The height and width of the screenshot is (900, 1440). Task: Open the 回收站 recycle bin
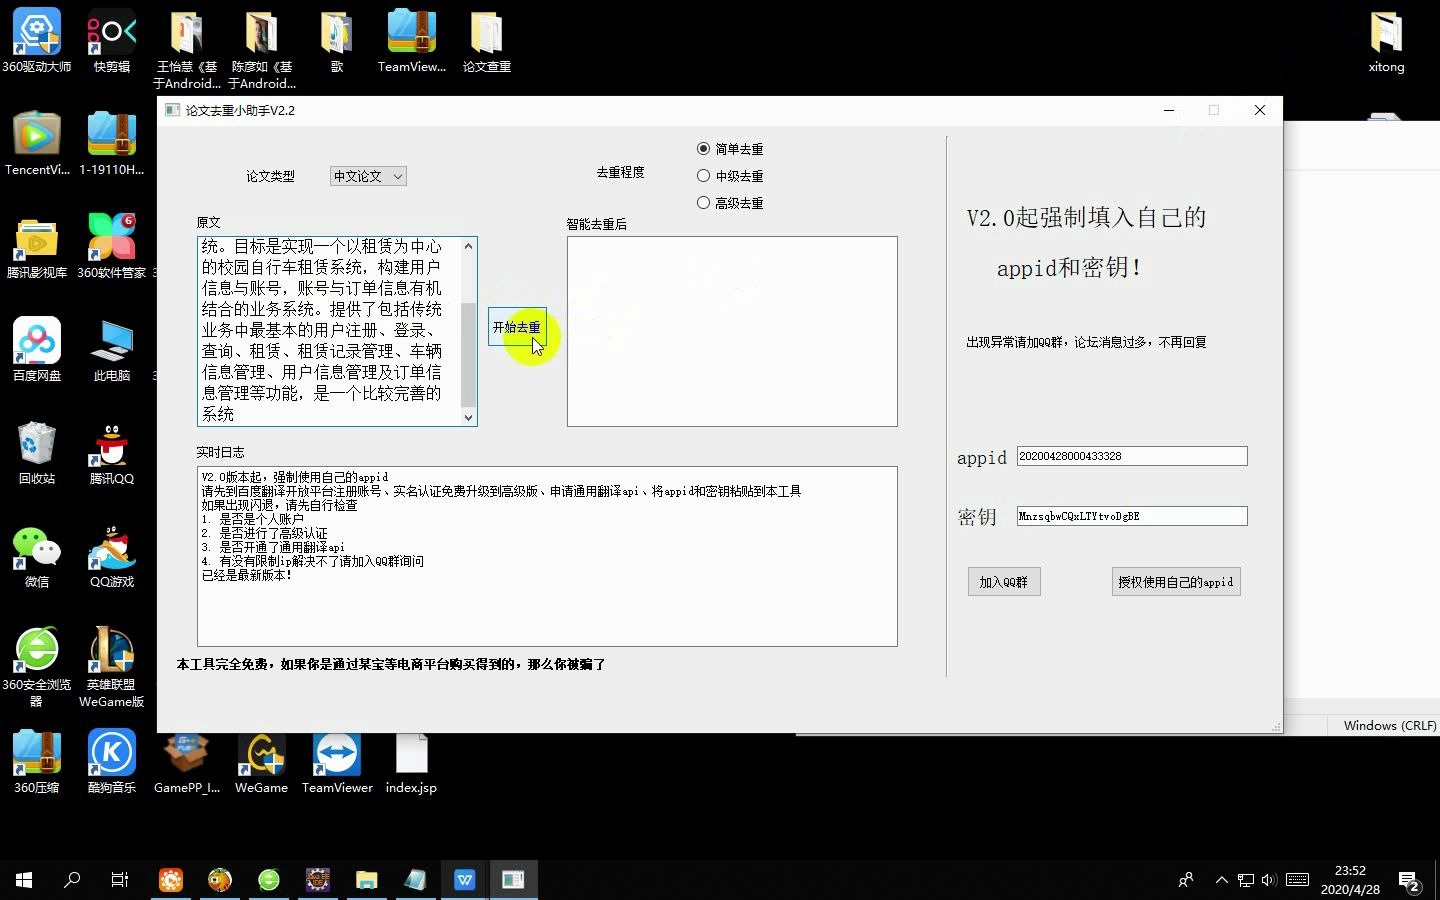click(x=37, y=452)
